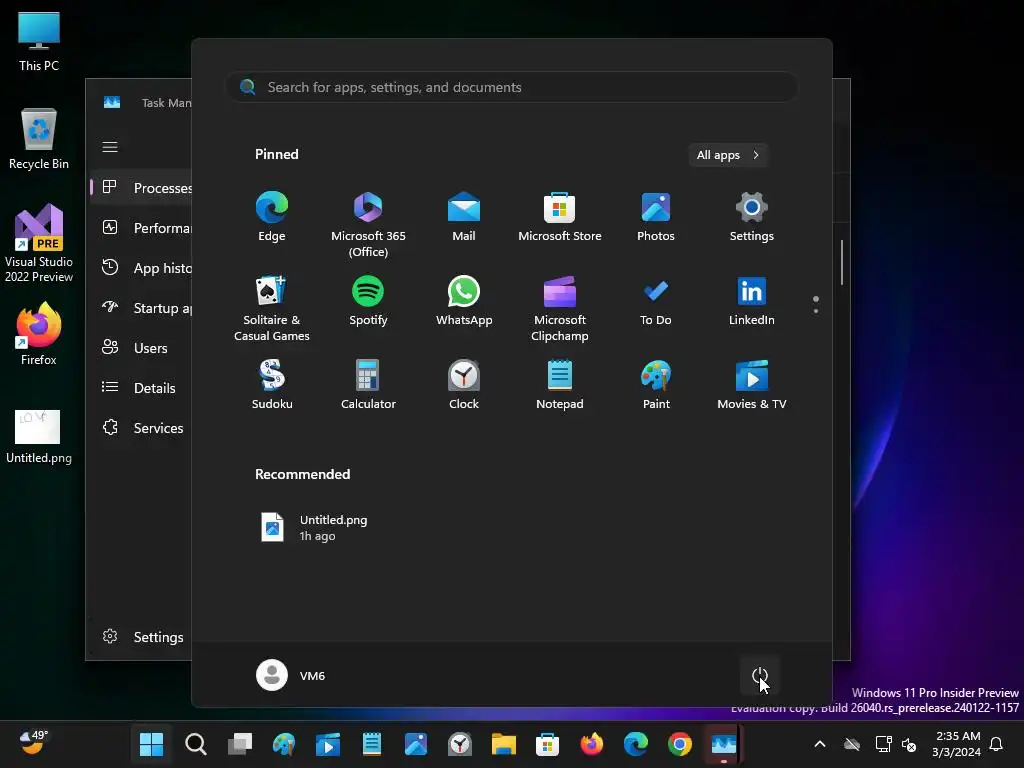Open Calculator from pinned apps
Screen dimensions: 1024x768
[368, 385]
